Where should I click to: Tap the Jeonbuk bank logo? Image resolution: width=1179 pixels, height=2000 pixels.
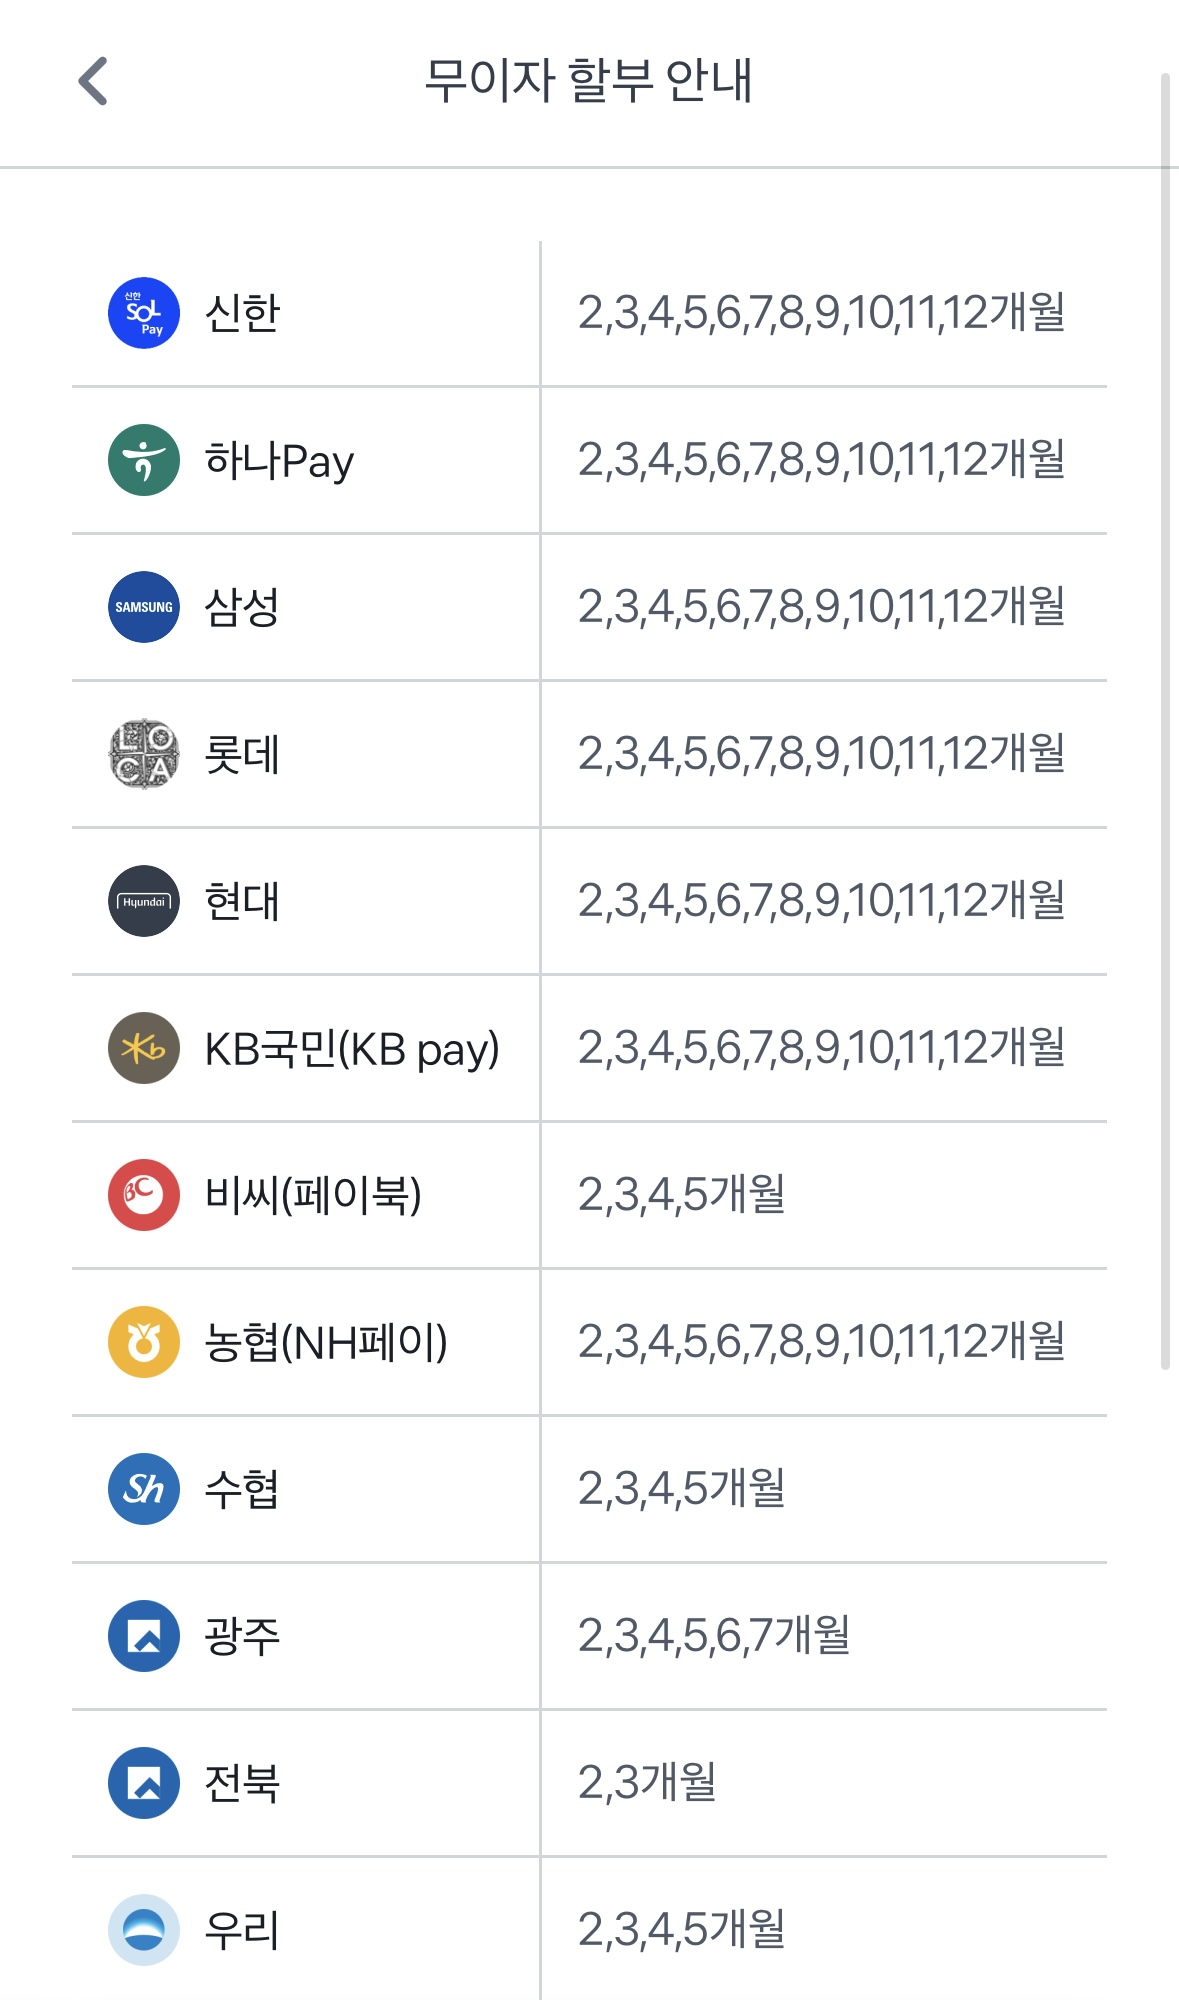(144, 1783)
